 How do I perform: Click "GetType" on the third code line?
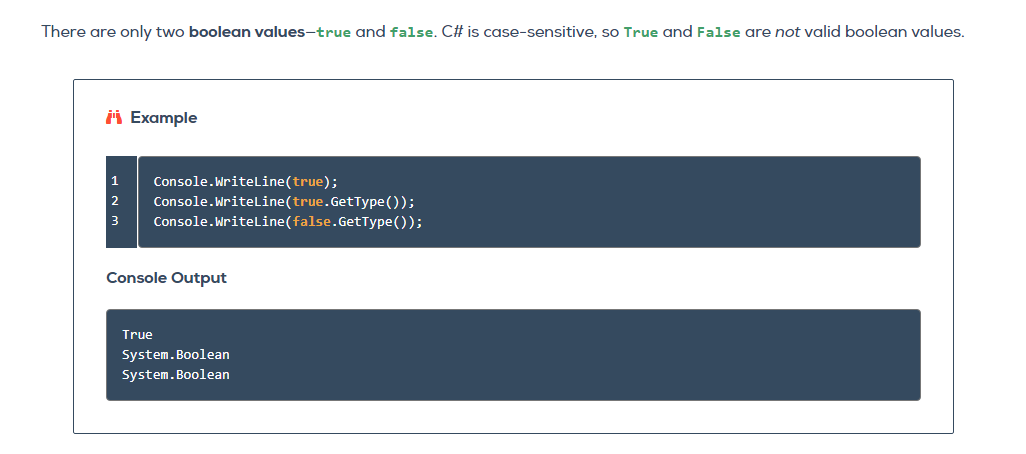366,221
